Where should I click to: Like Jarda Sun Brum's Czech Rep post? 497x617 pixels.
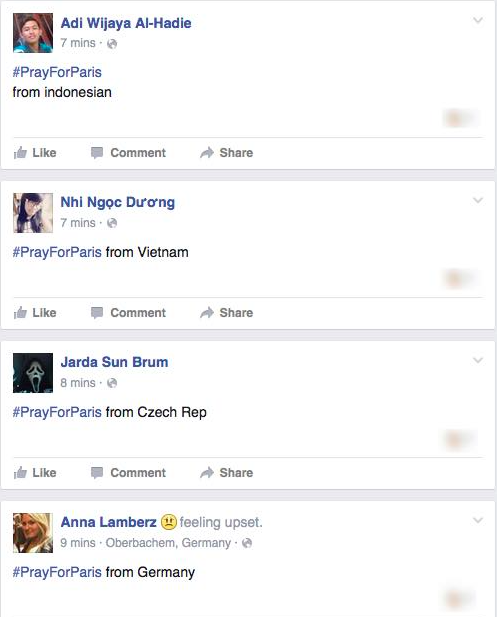[x=35, y=473]
